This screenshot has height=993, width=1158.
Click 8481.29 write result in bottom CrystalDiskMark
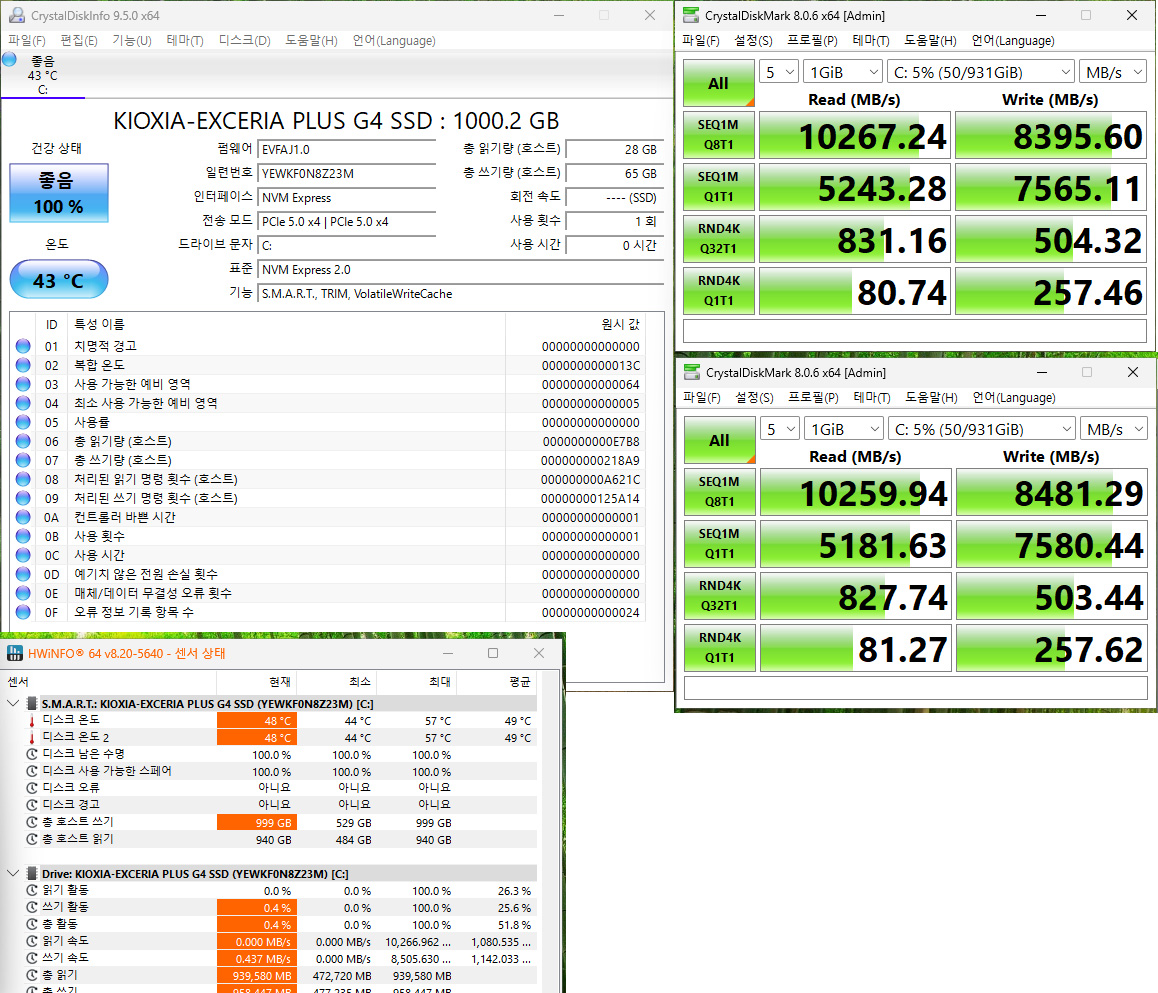[1052, 492]
